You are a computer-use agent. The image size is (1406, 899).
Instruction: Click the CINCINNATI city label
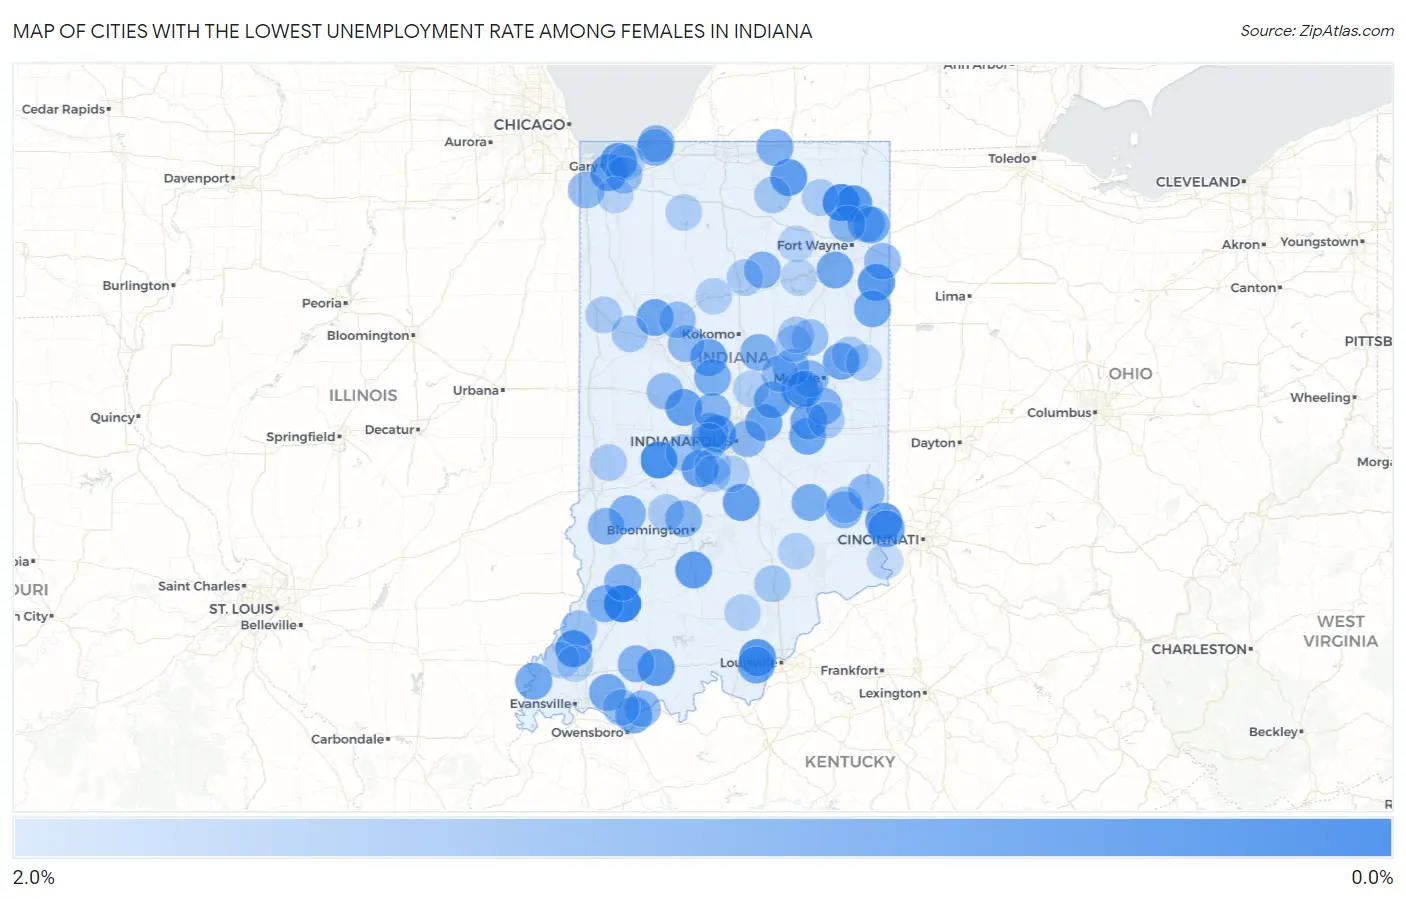point(878,539)
